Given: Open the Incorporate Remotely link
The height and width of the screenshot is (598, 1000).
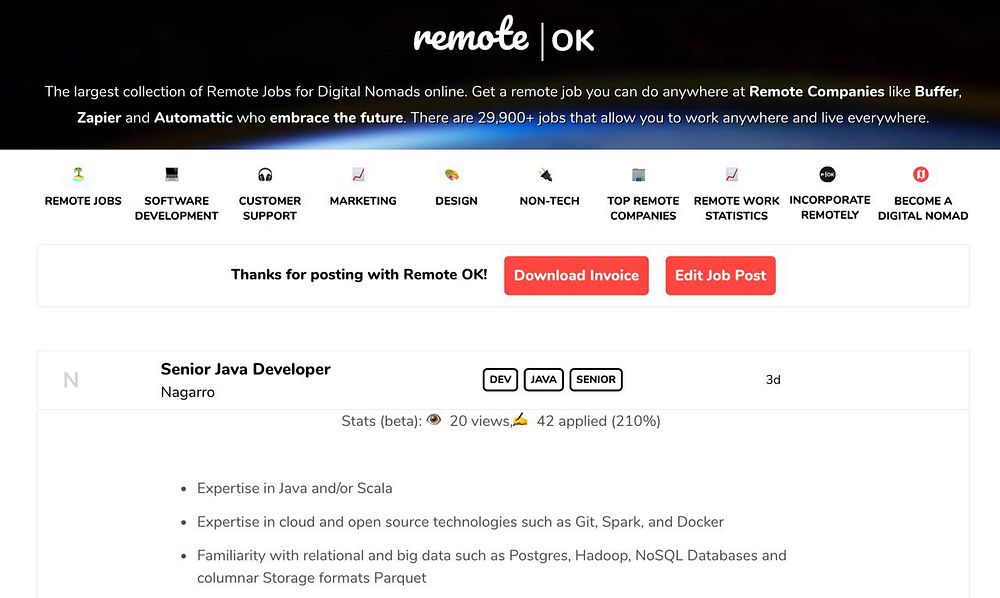Looking at the screenshot, I should click(x=830, y=207).
